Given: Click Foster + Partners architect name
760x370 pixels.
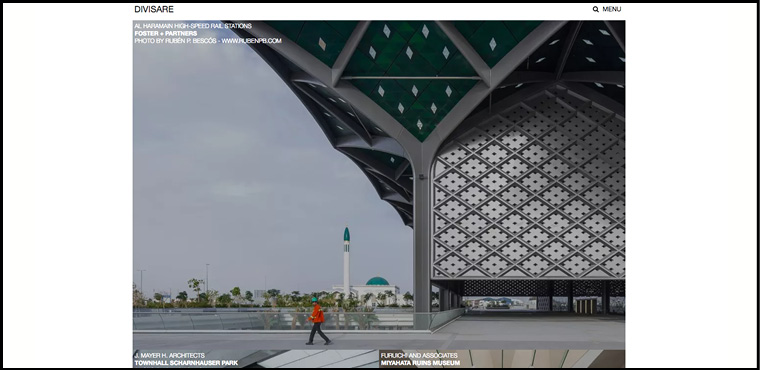Looking at the screenshot, I should click(166, 33).
